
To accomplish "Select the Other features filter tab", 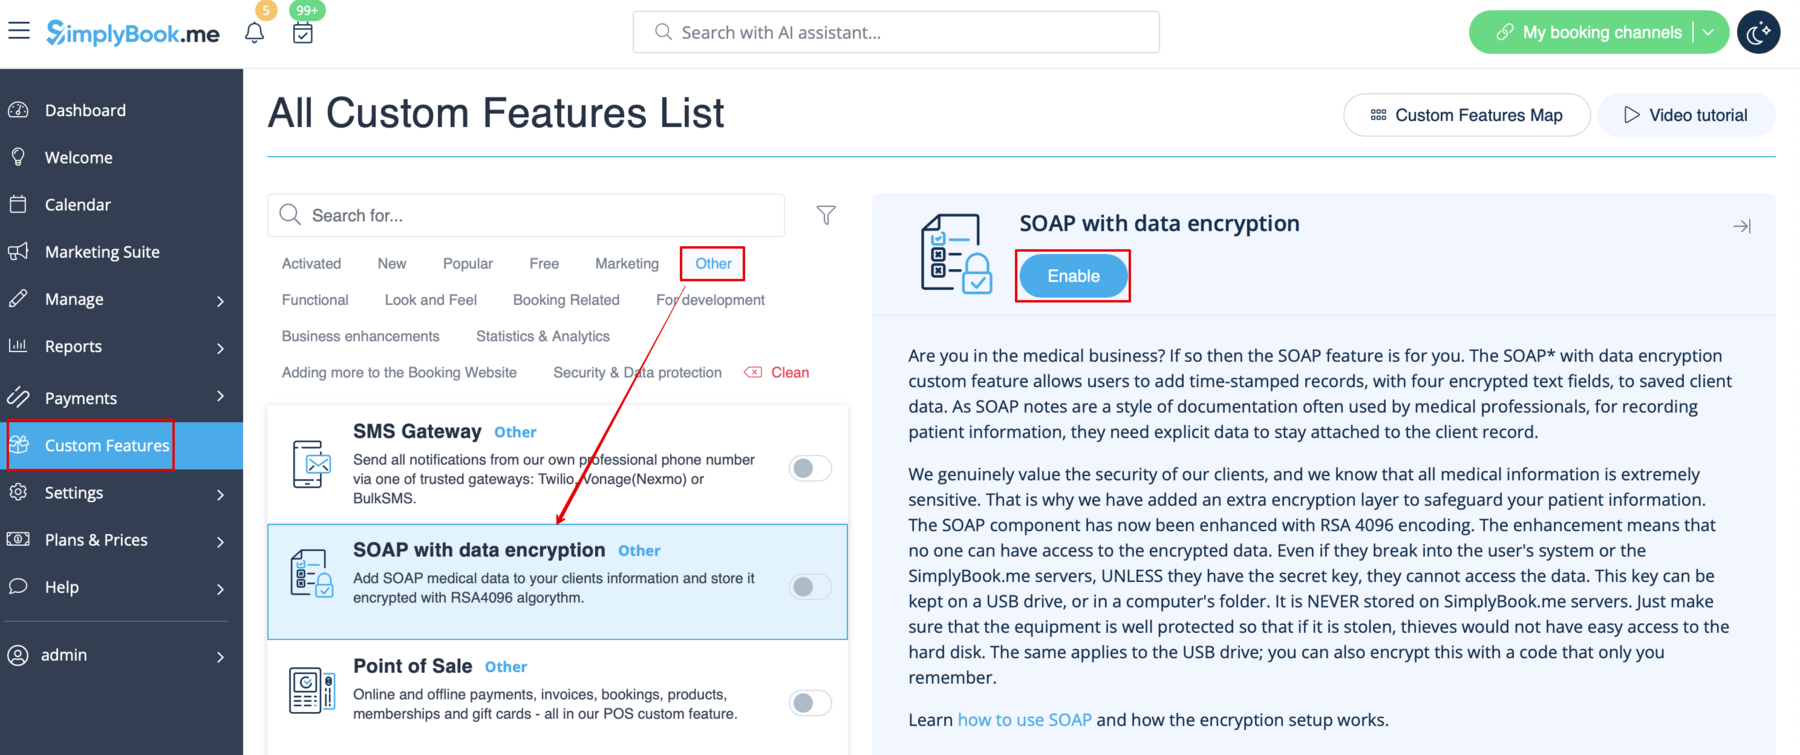I will pos(712,263).
